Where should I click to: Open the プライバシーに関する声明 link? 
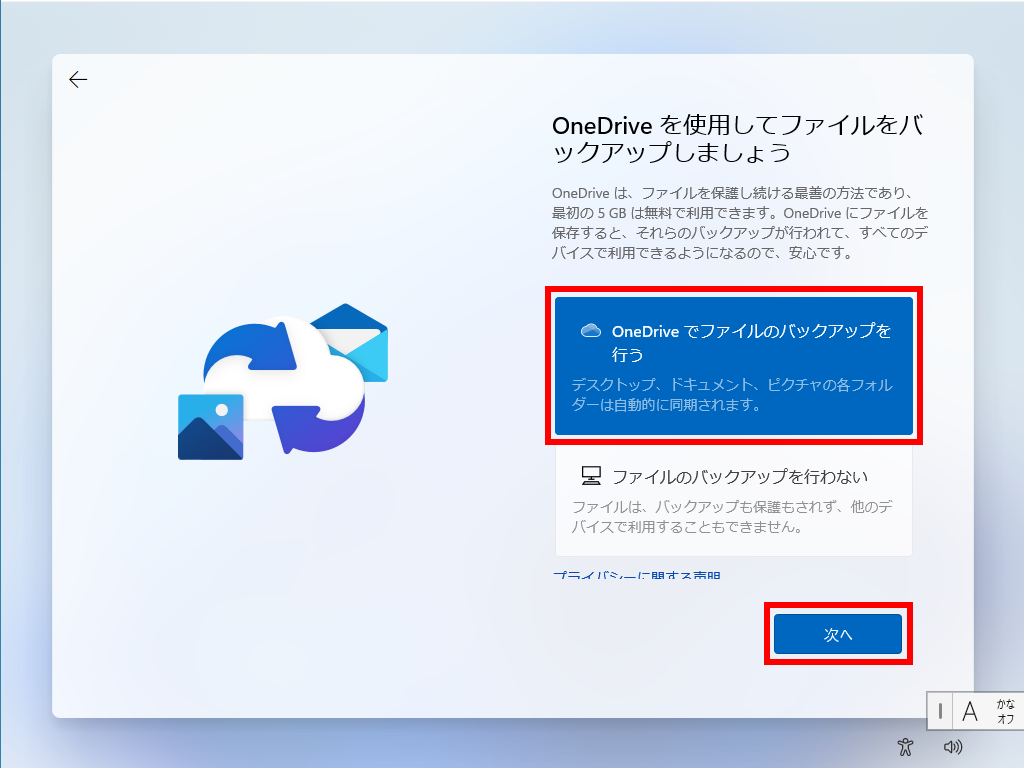pos(637,576)
